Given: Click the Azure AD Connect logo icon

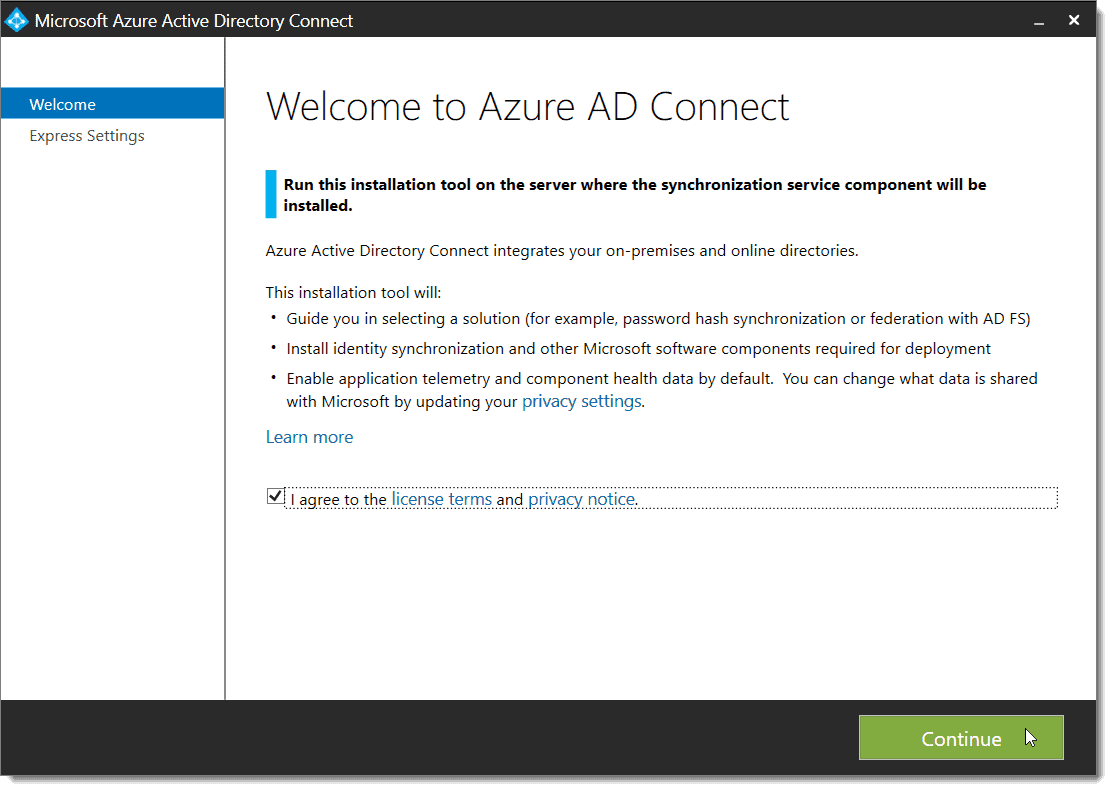Looking at the screenshot, I should click(x=16, y=20).
